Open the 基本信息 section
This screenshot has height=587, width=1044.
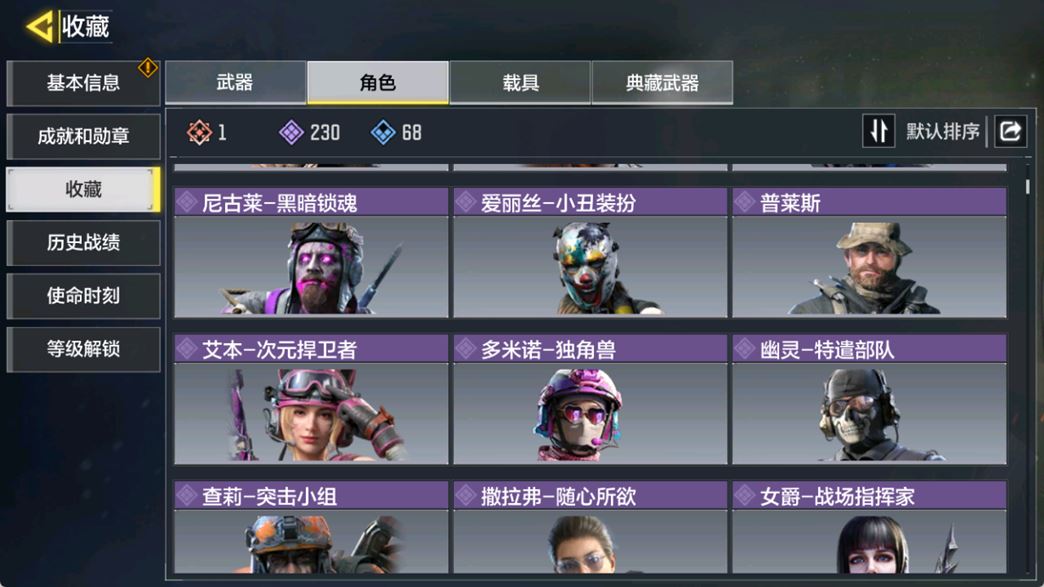click(83, 83)
